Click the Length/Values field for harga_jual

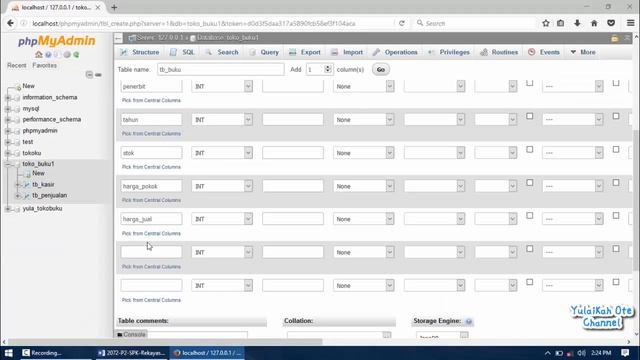[x=293, y=219]
